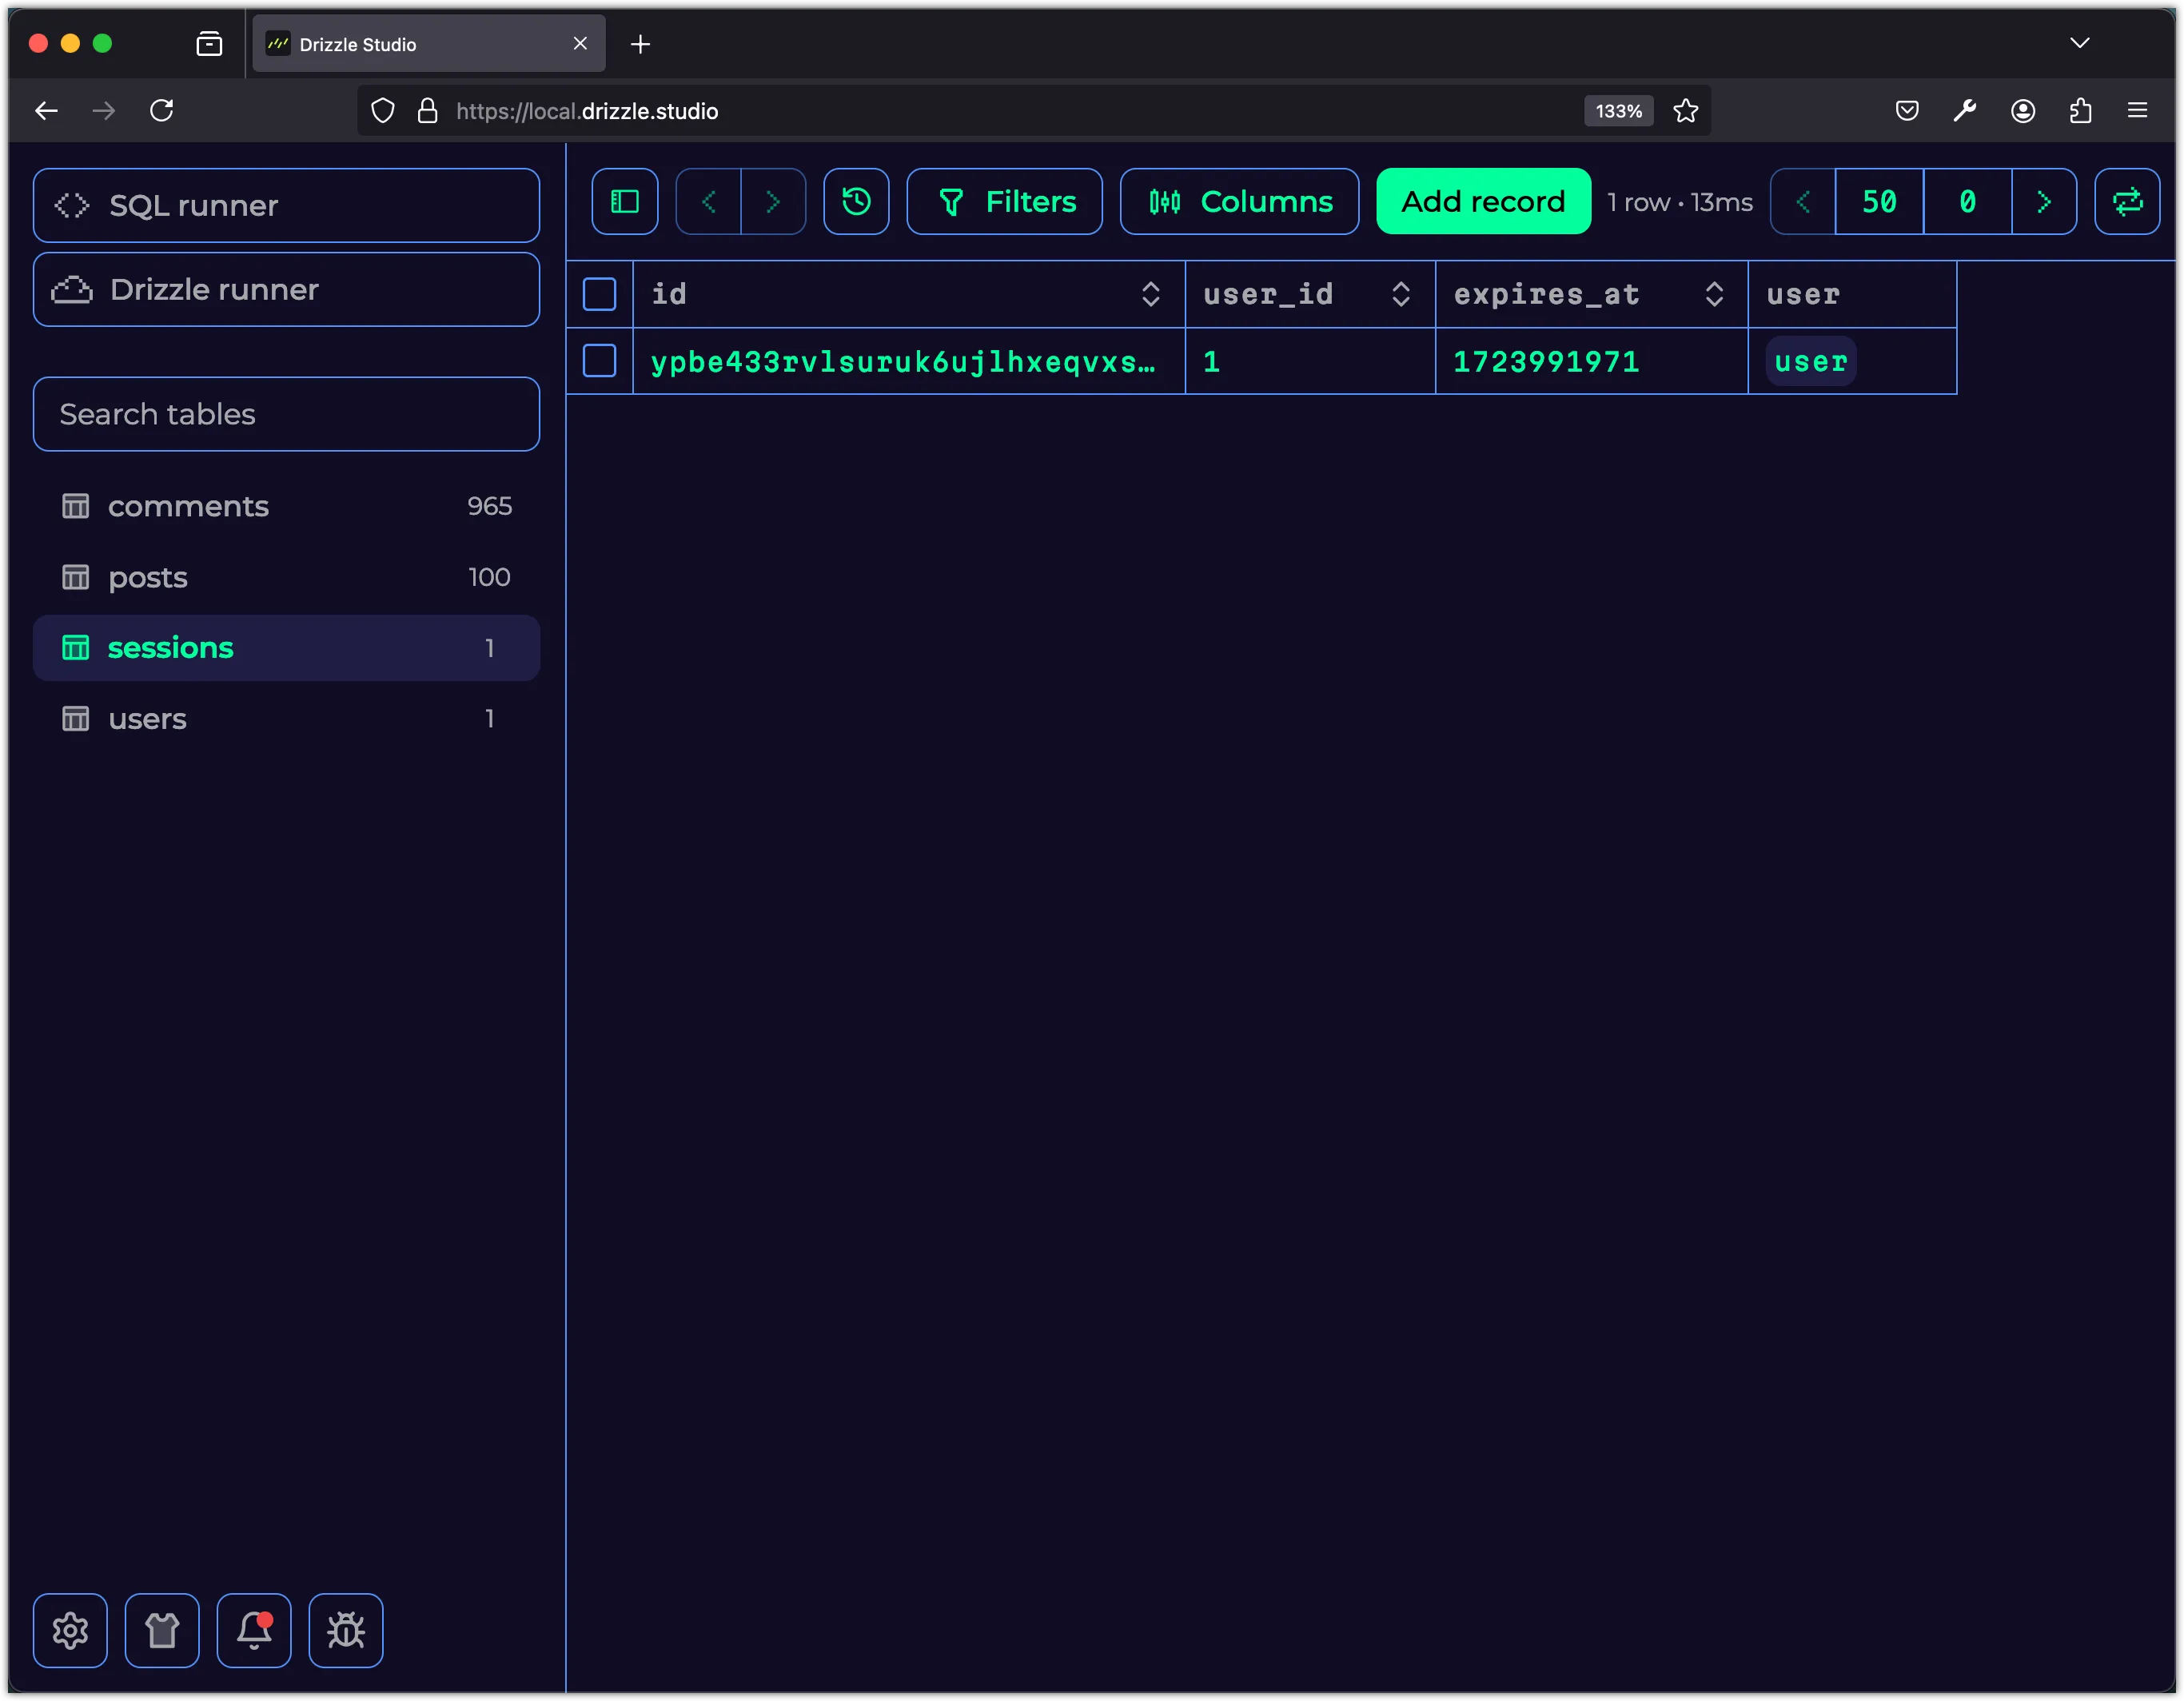The image size is (2184, 1701).
Task: Open the browser hamburger menu
Action: coord(2137,110)
